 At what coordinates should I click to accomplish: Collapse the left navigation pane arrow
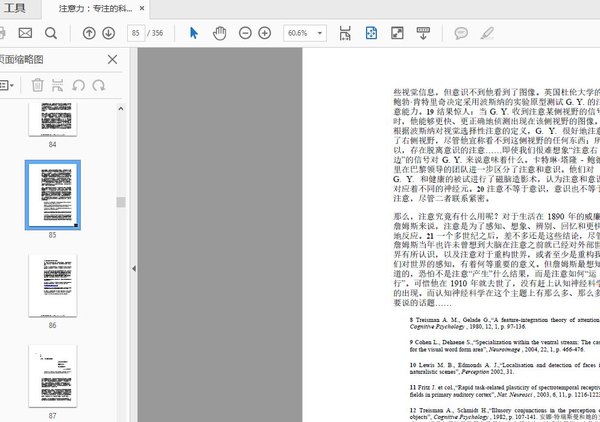click(134, 269)
